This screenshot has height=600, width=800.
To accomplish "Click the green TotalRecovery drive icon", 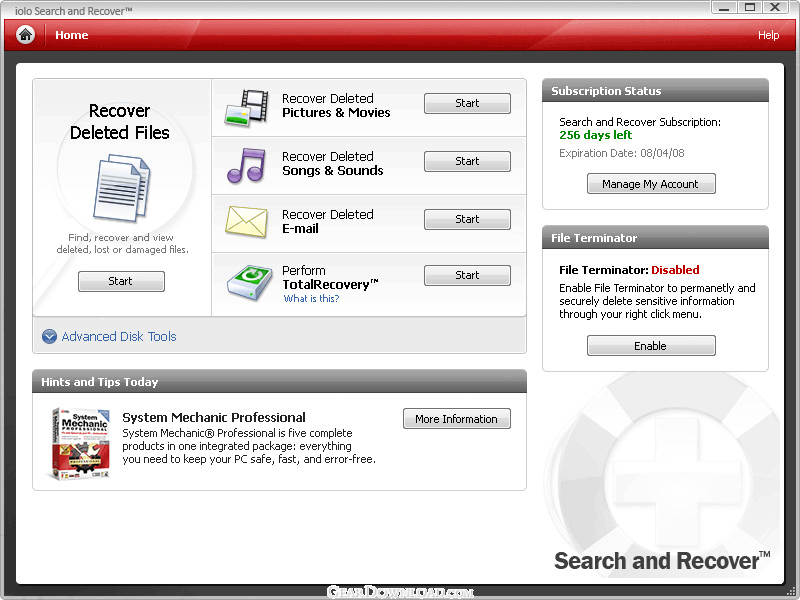I will pos(250,282).
